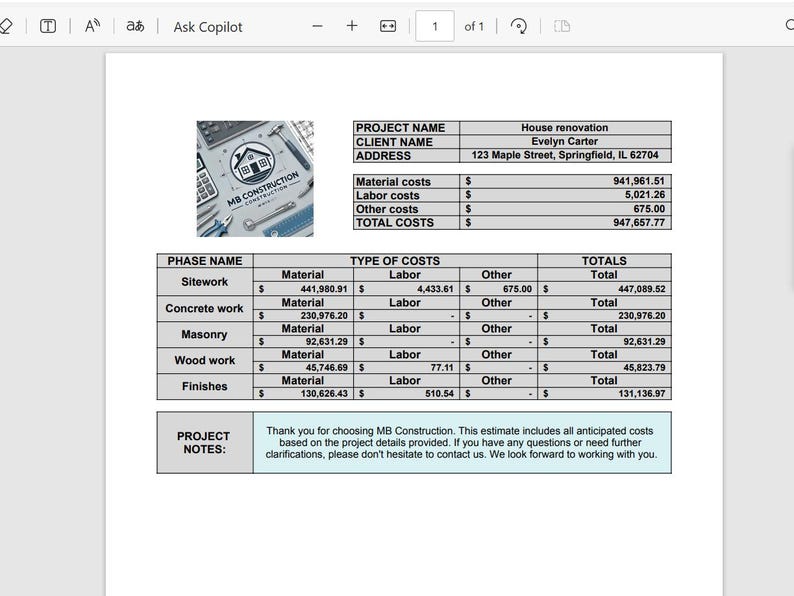Select Wood work labor value 77.11

coord(442,368)
